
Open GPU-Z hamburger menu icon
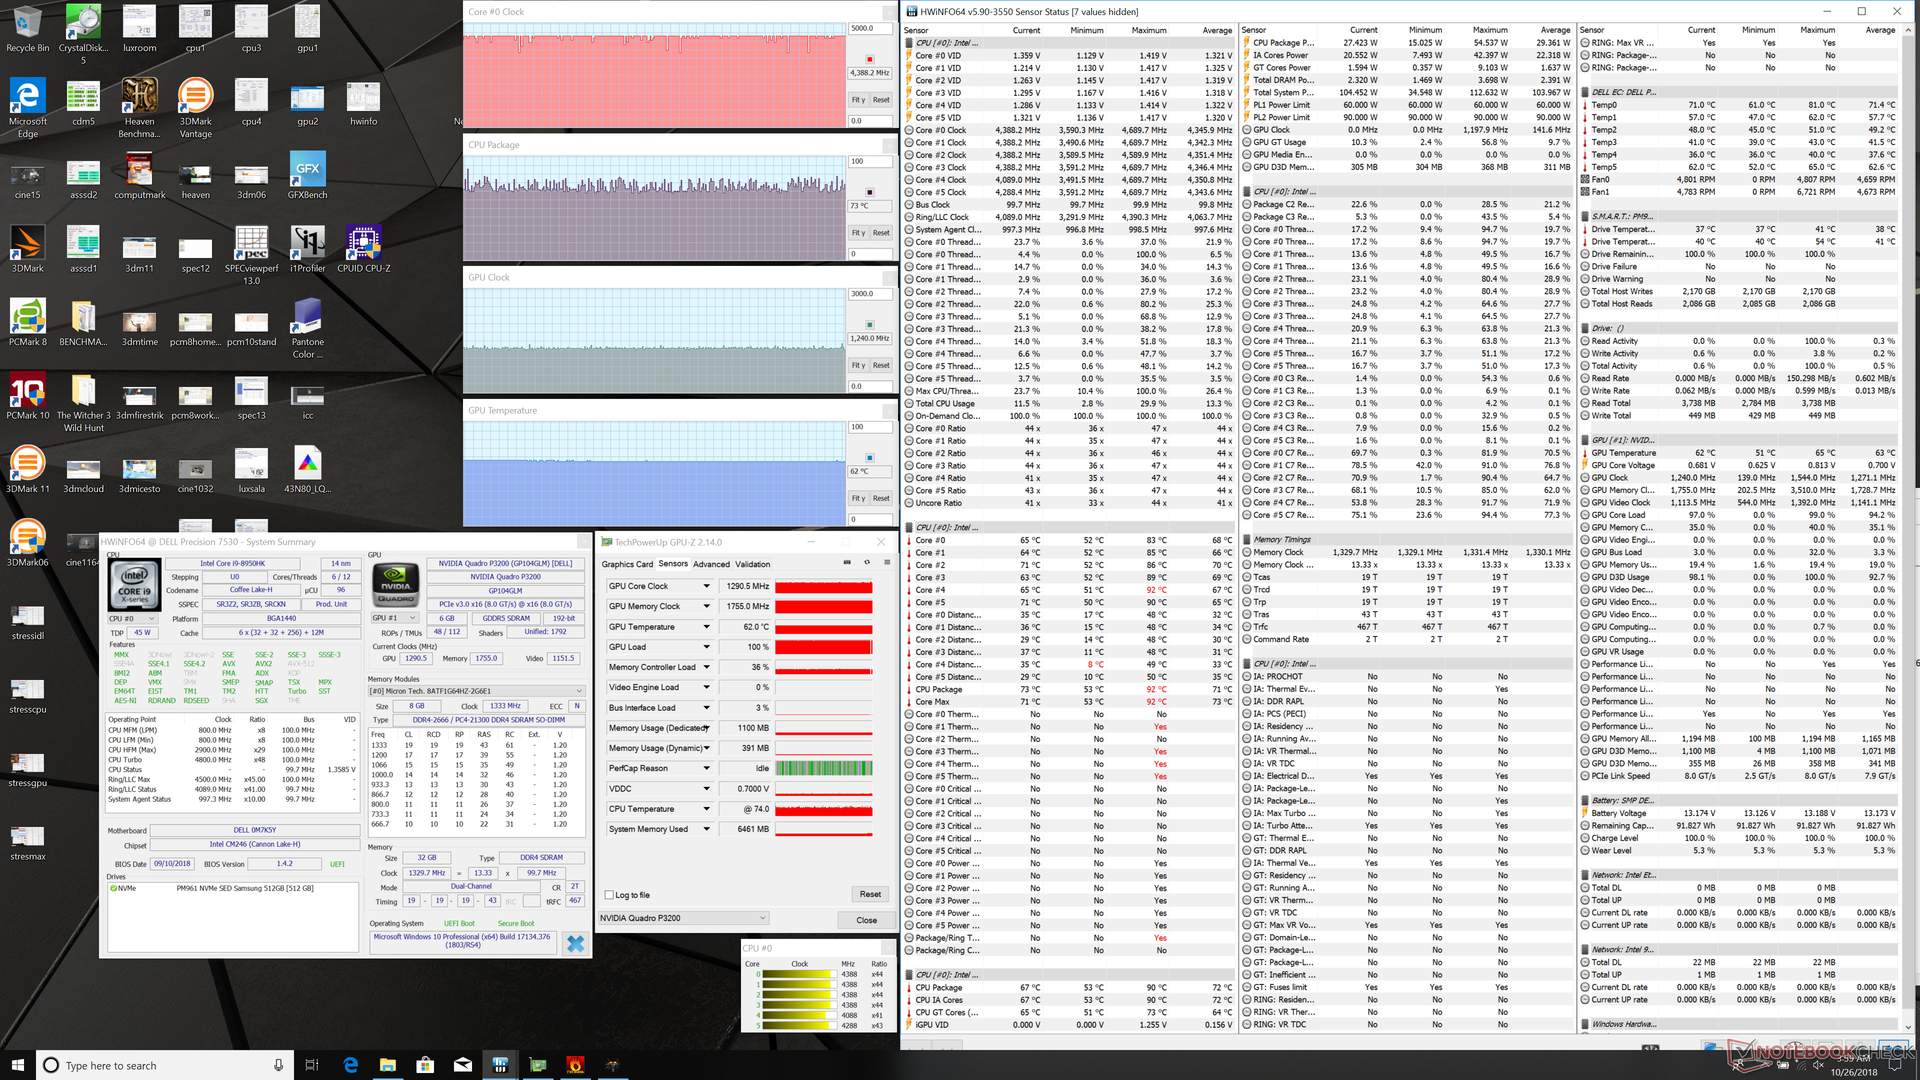(x=887, y=563)
